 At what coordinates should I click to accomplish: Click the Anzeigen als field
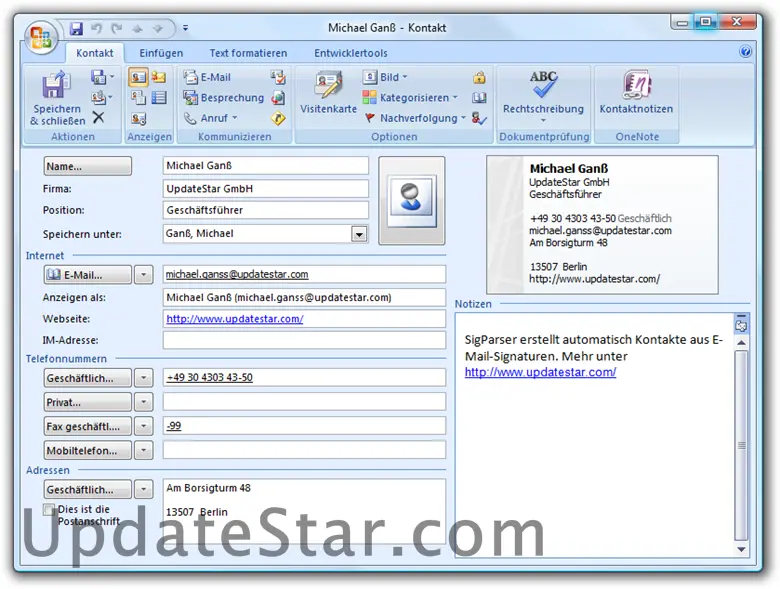304,297
